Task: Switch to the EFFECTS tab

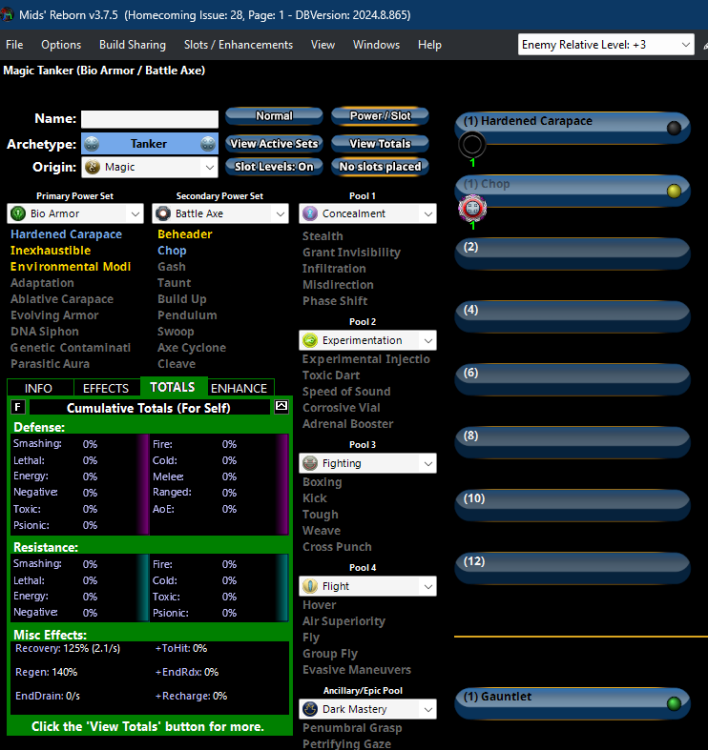Action: (105, 388)
